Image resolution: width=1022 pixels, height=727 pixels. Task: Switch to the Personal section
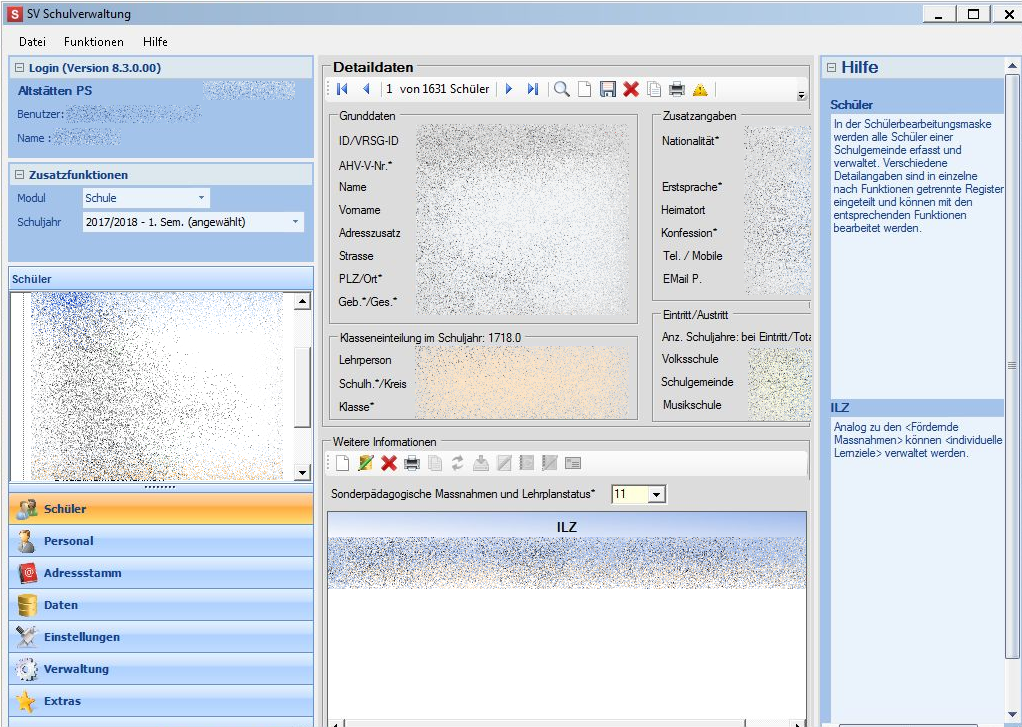tap(68, 541)
